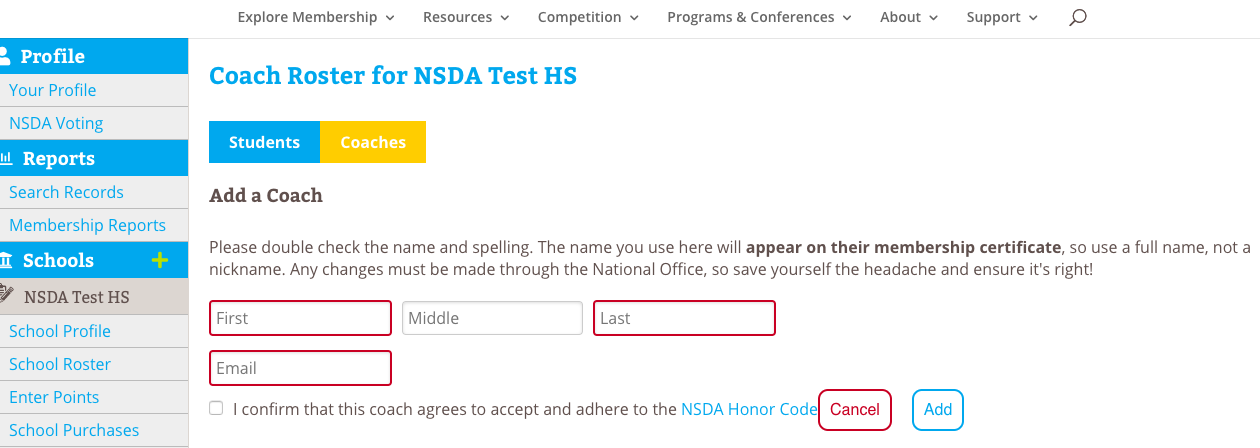Click the Reports bar chart icon
Image resolution: width=1260 pixels, height=448 pixels.
point(6,158)
